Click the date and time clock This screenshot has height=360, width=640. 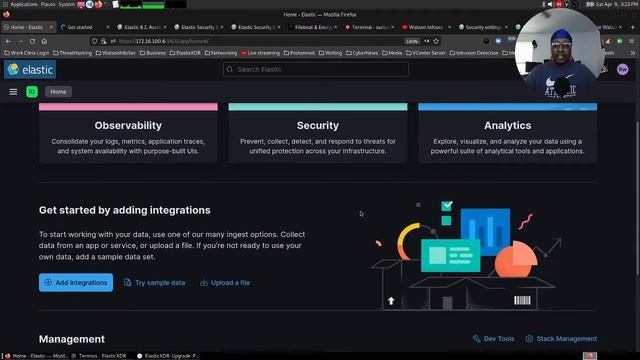[x=617, y=4]
